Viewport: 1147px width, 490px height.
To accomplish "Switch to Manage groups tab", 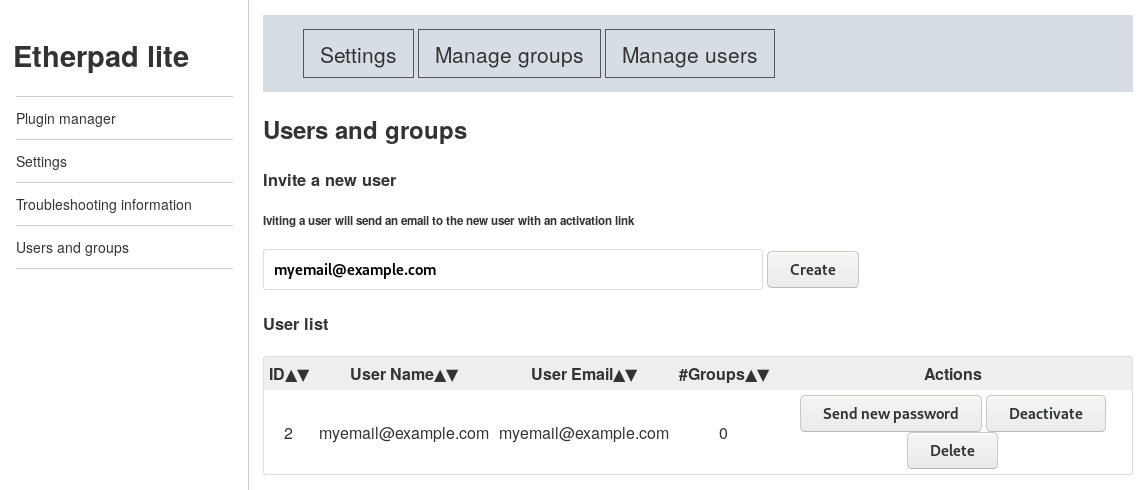I will tap(509, 54).
